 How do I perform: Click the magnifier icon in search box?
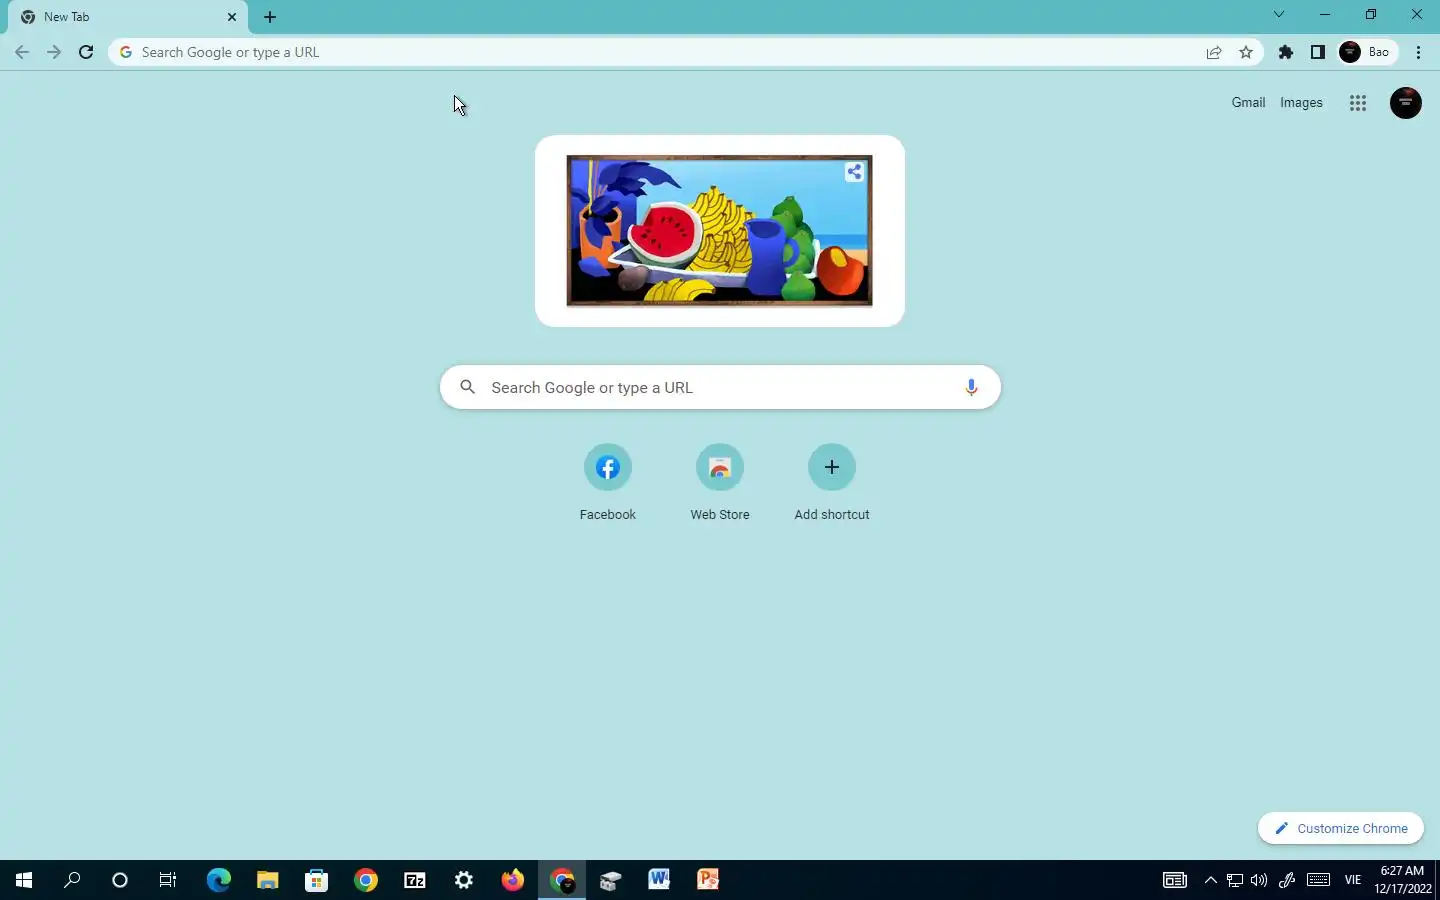(x=467, y=388)
